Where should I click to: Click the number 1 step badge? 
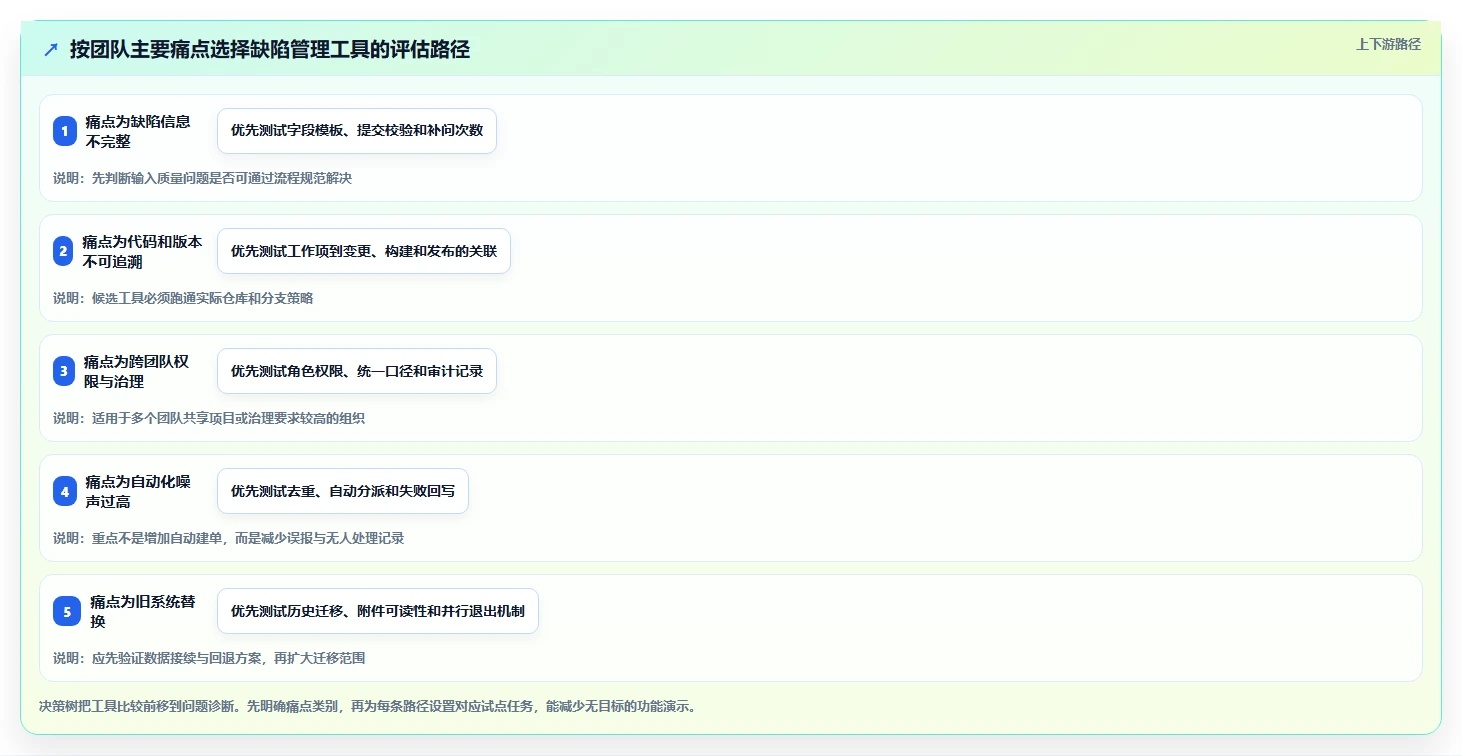coord(65,131)
